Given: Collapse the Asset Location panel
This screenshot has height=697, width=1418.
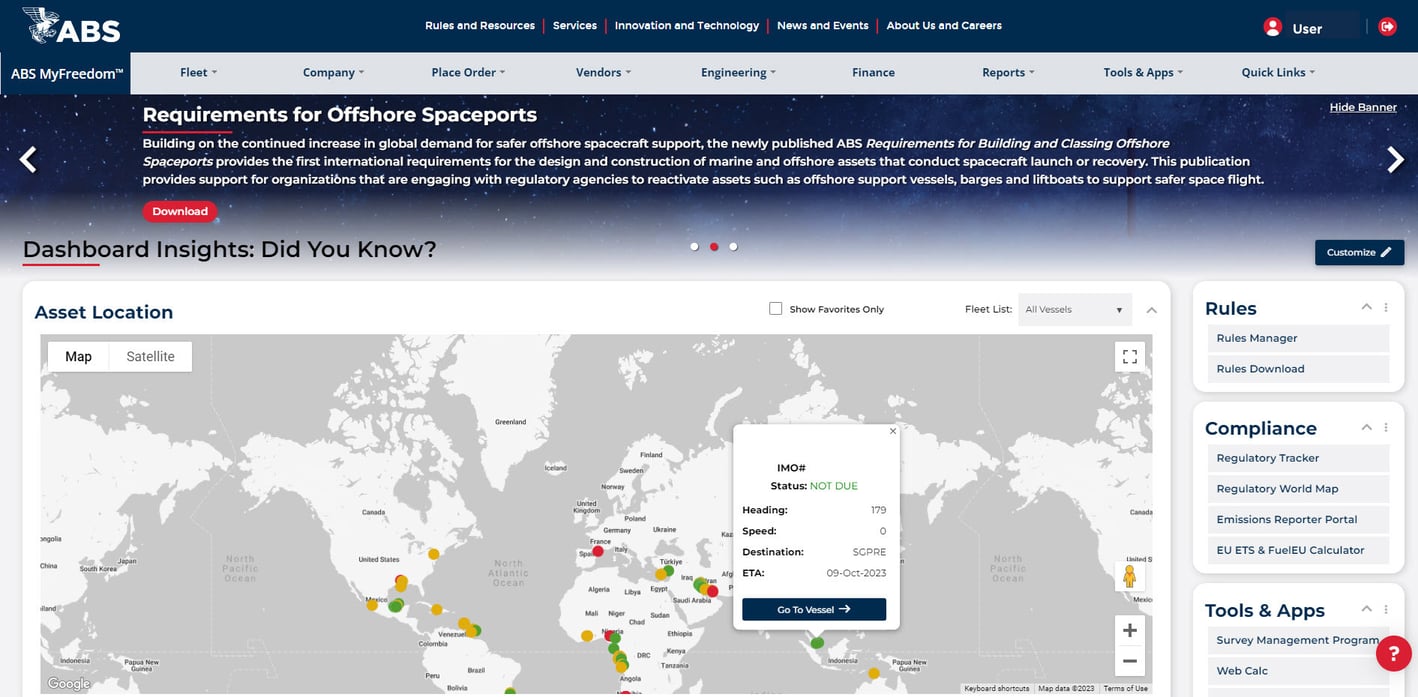Looking at the screenshot, I should 1151,310.
